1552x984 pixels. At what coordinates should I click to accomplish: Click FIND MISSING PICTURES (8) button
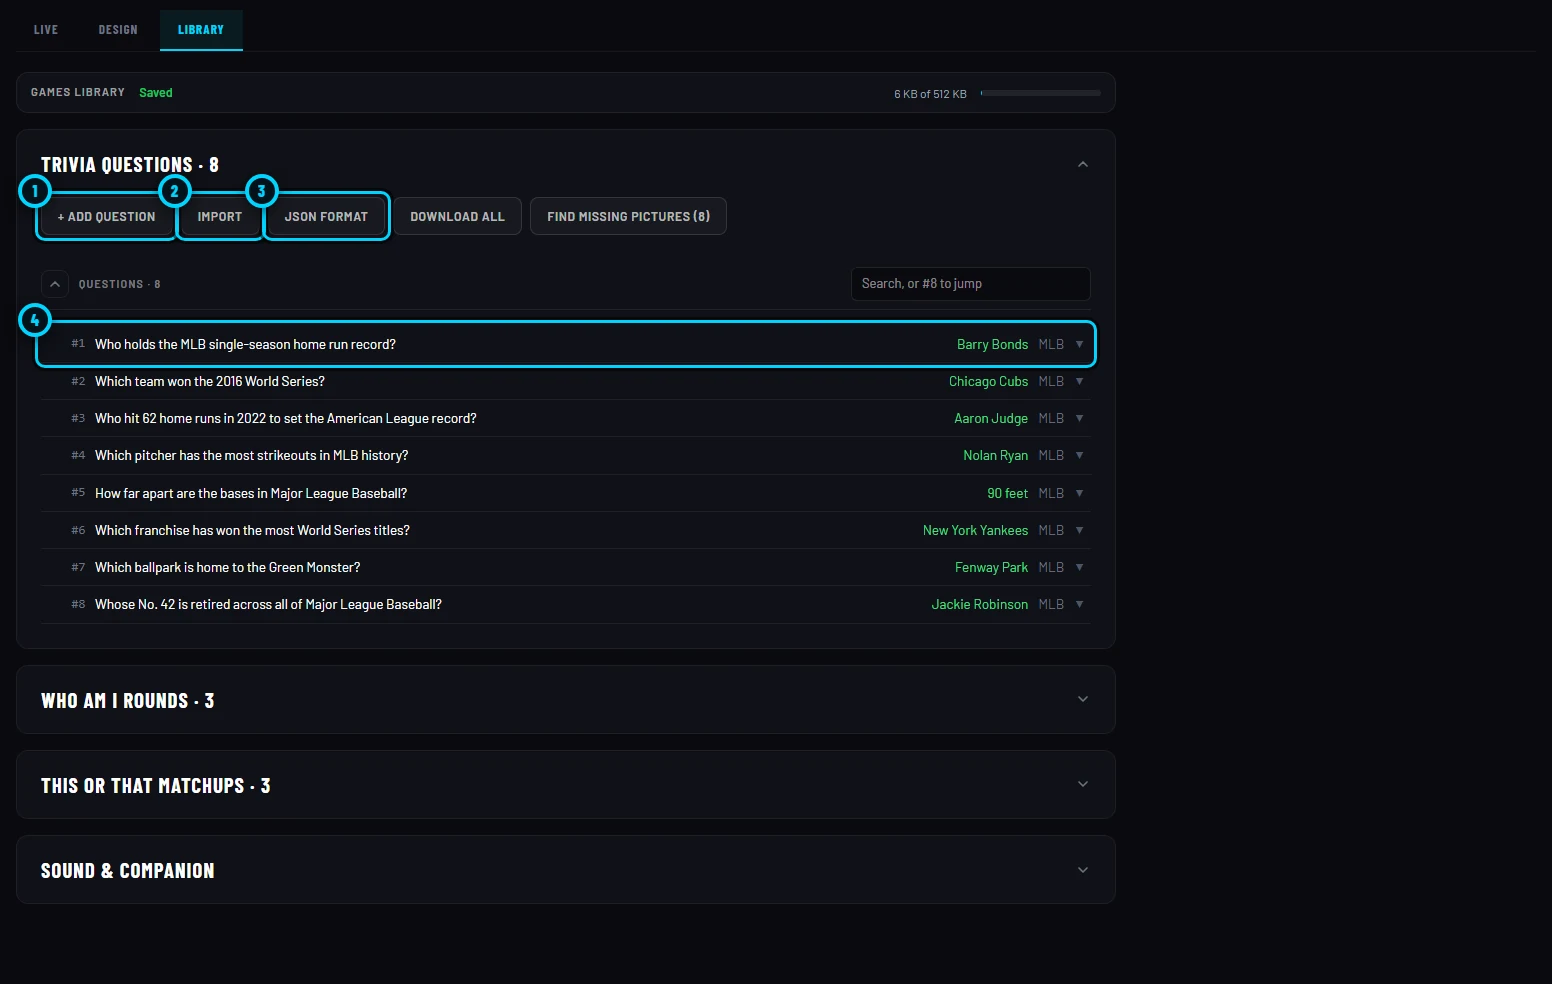tap(628, 217)
